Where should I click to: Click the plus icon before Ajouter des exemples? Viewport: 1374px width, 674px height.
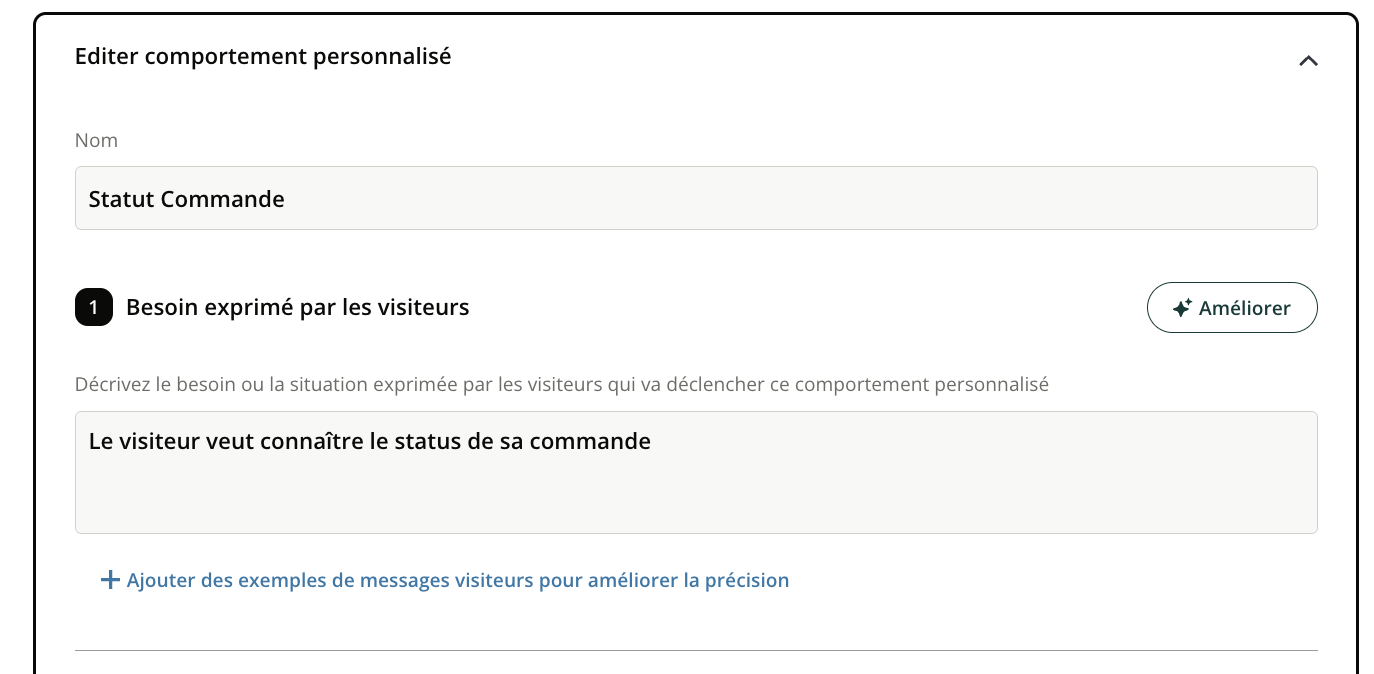[x=110, y=580]
